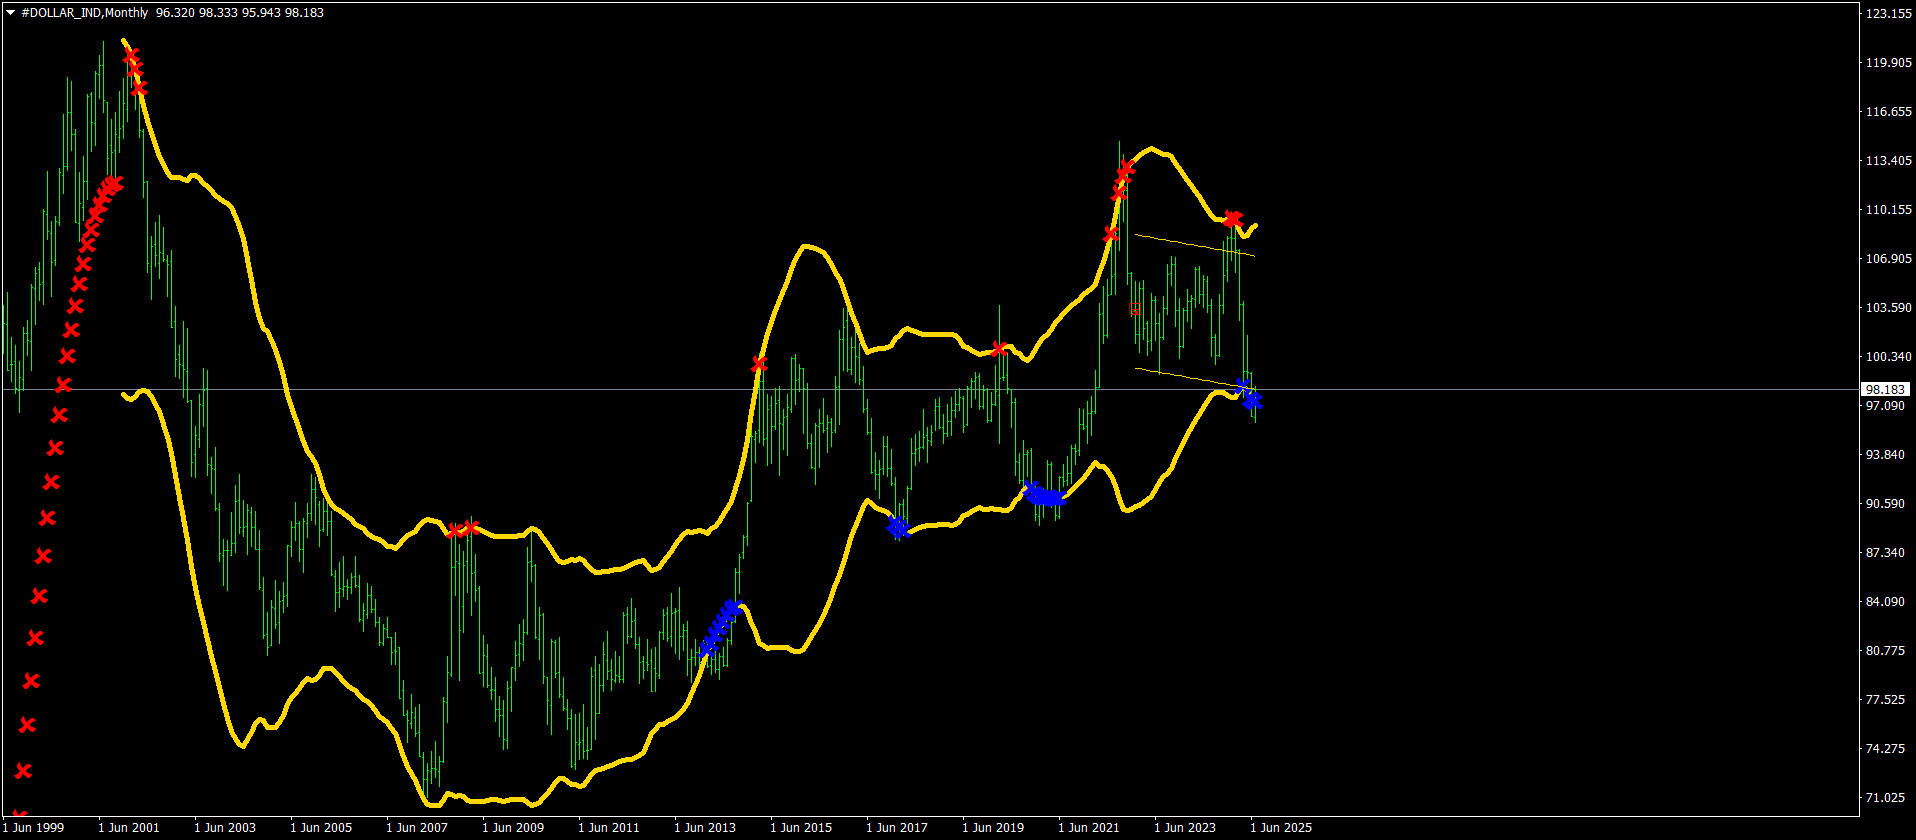Select the red X marker at 2015 spike
1916x840 pixels.
click(759, 364)
